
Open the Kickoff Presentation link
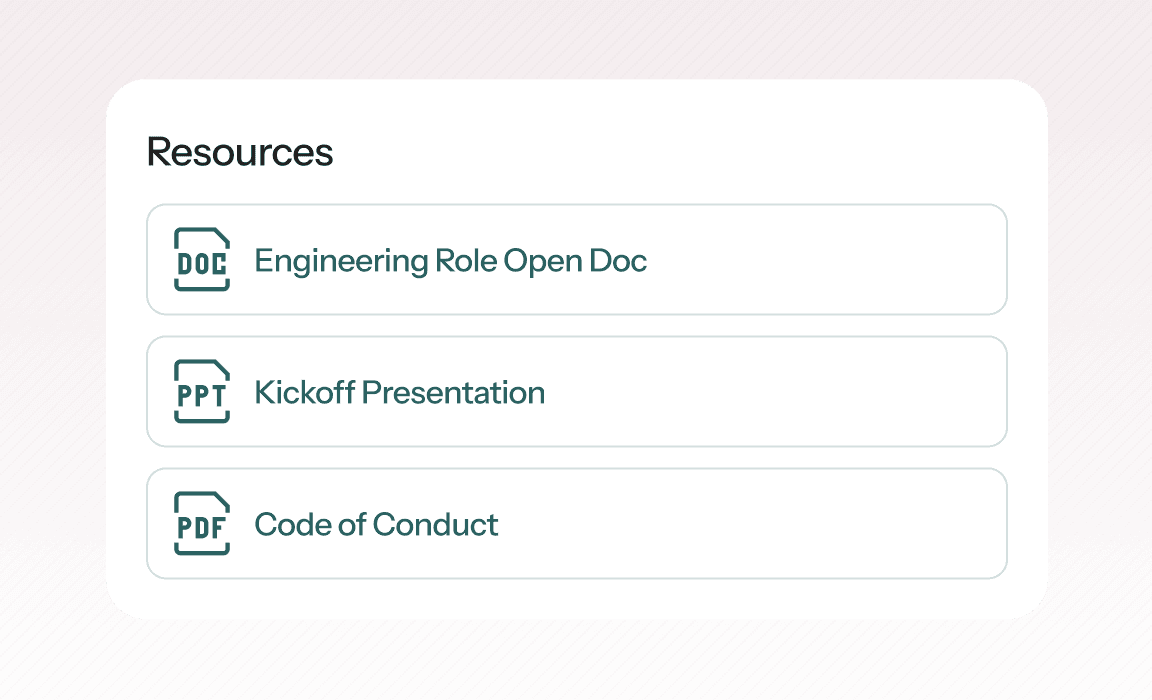pos(399,392)
